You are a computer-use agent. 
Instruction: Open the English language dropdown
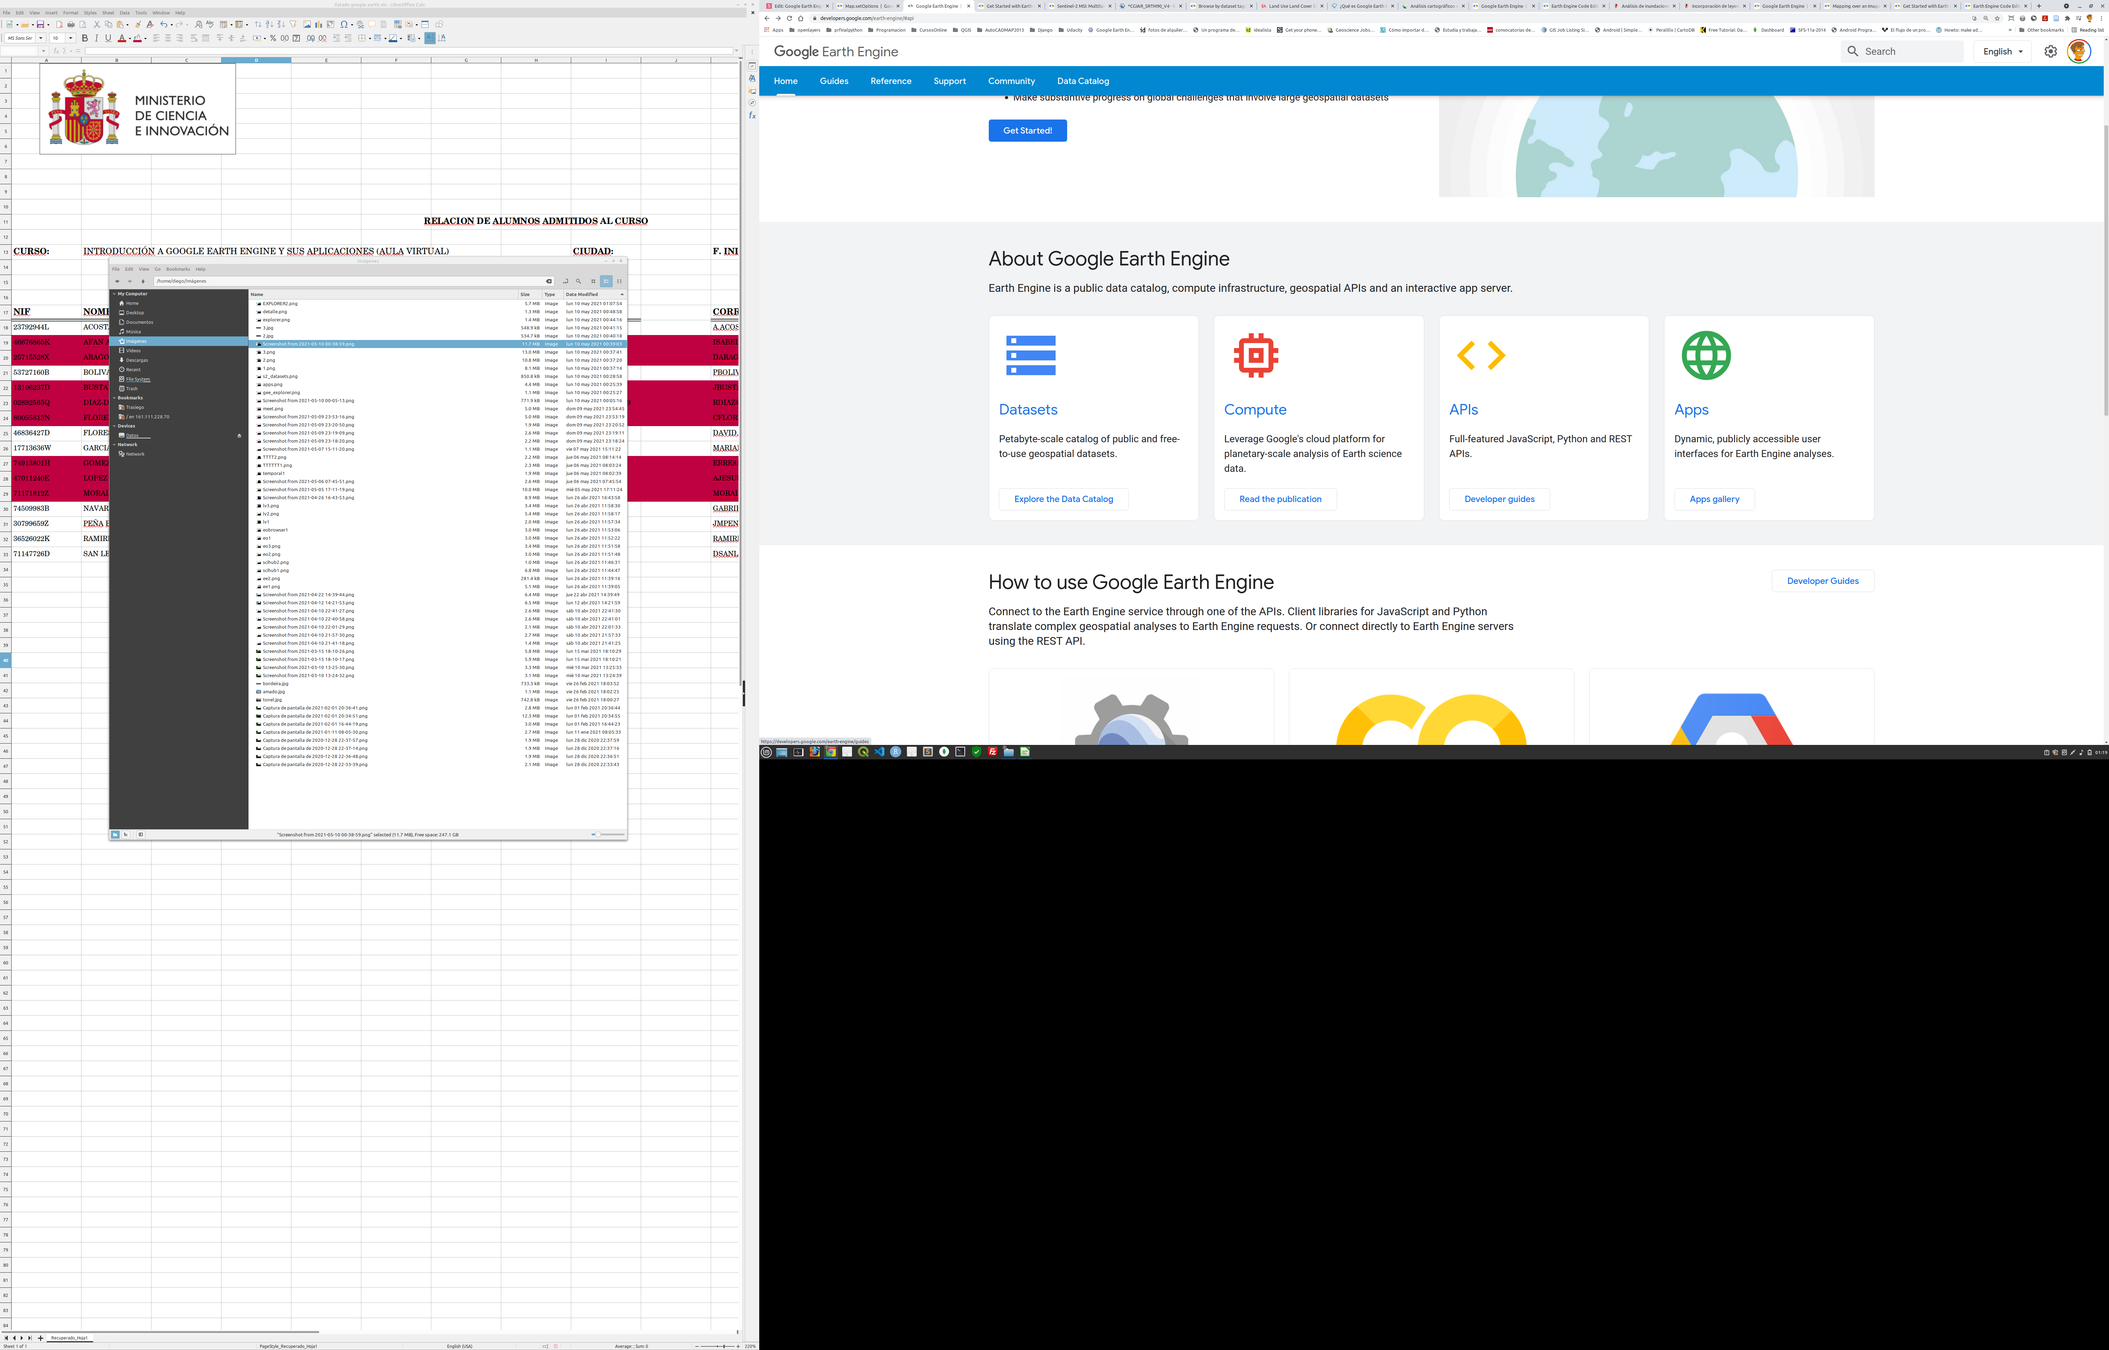(x=2002, y=51)
